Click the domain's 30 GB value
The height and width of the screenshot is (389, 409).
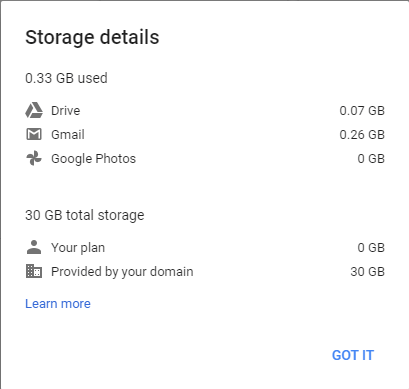coord(368,272)
